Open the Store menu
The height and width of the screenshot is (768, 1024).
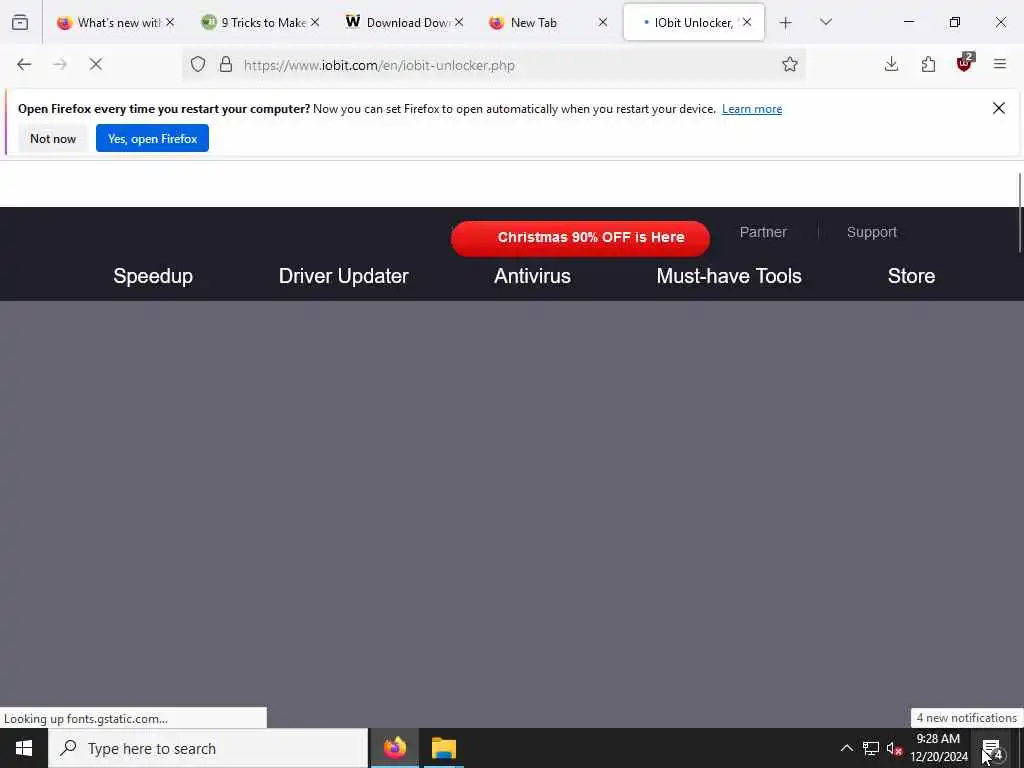(911, 276)
